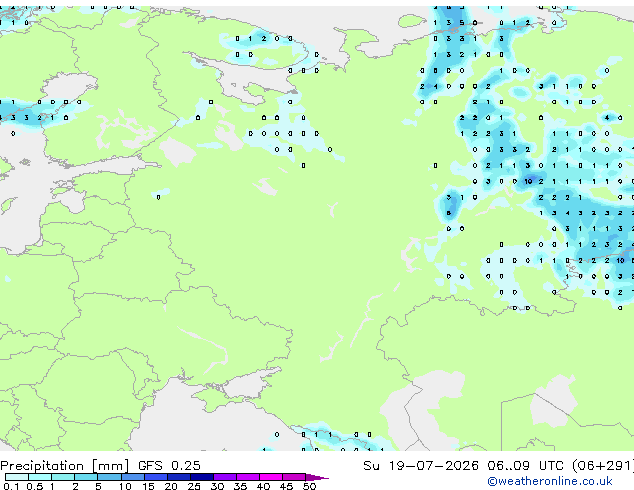
Task: Pick the 45–50 mm legend swatch
Action: 294,477
